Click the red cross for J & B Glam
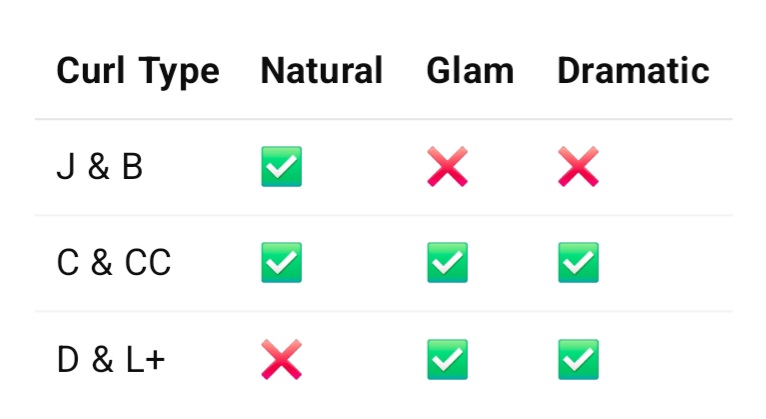766x419 pixels. click(446, 167)
